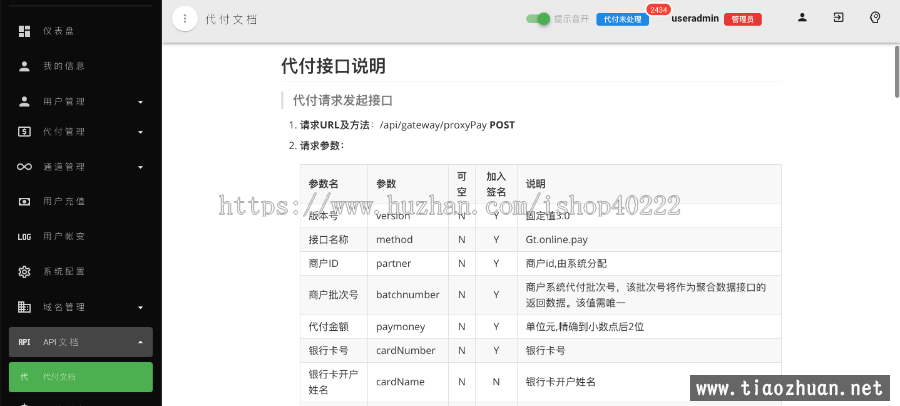The width and height of the screenshot is (900, 406).
Task: Open 我的信息 in the sidebar
Action: (x=81, y=66)
